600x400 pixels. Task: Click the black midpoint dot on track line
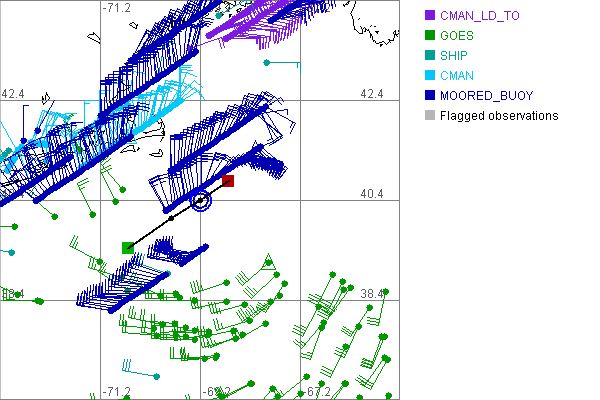pyautogui.click(x=171, y=218)
